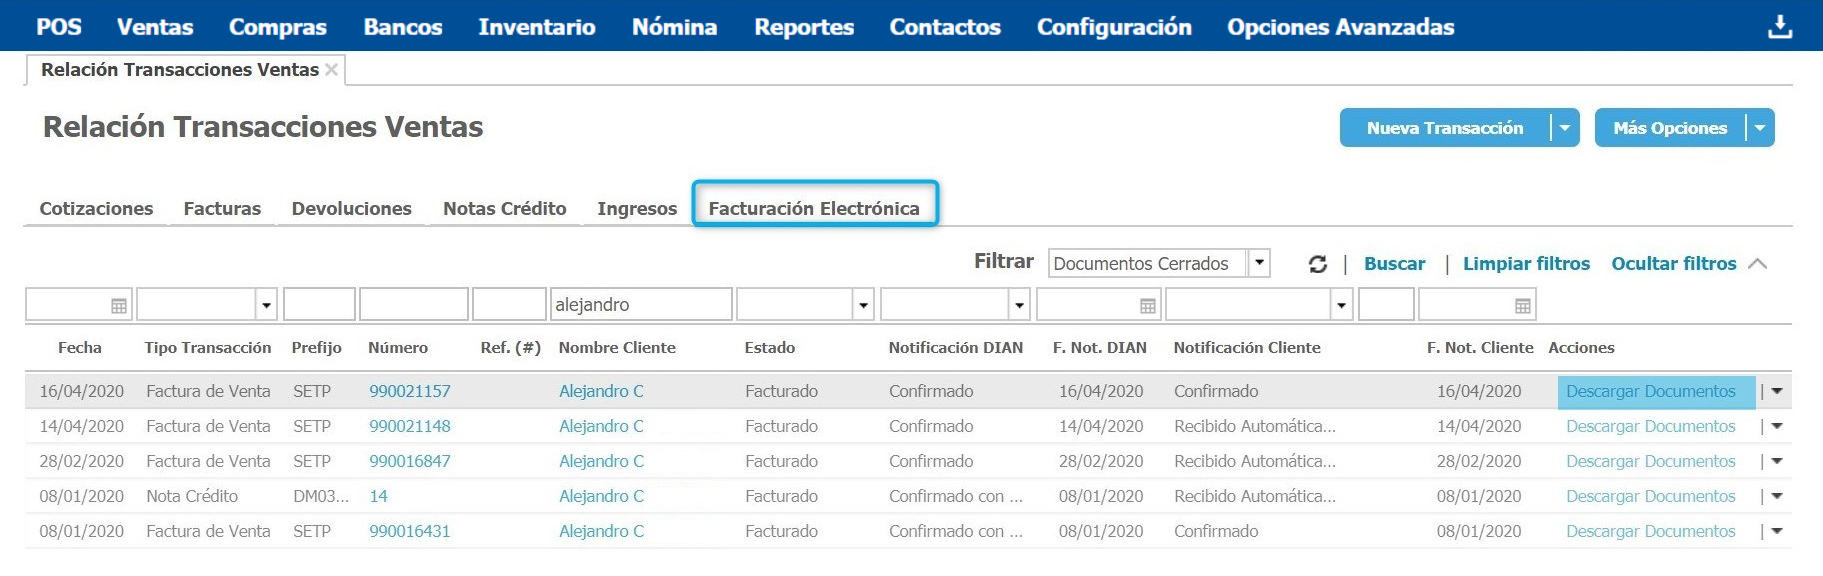
Task: Open the F. Not. Cliente calendar icon
Action: [x=1522, y=306]
